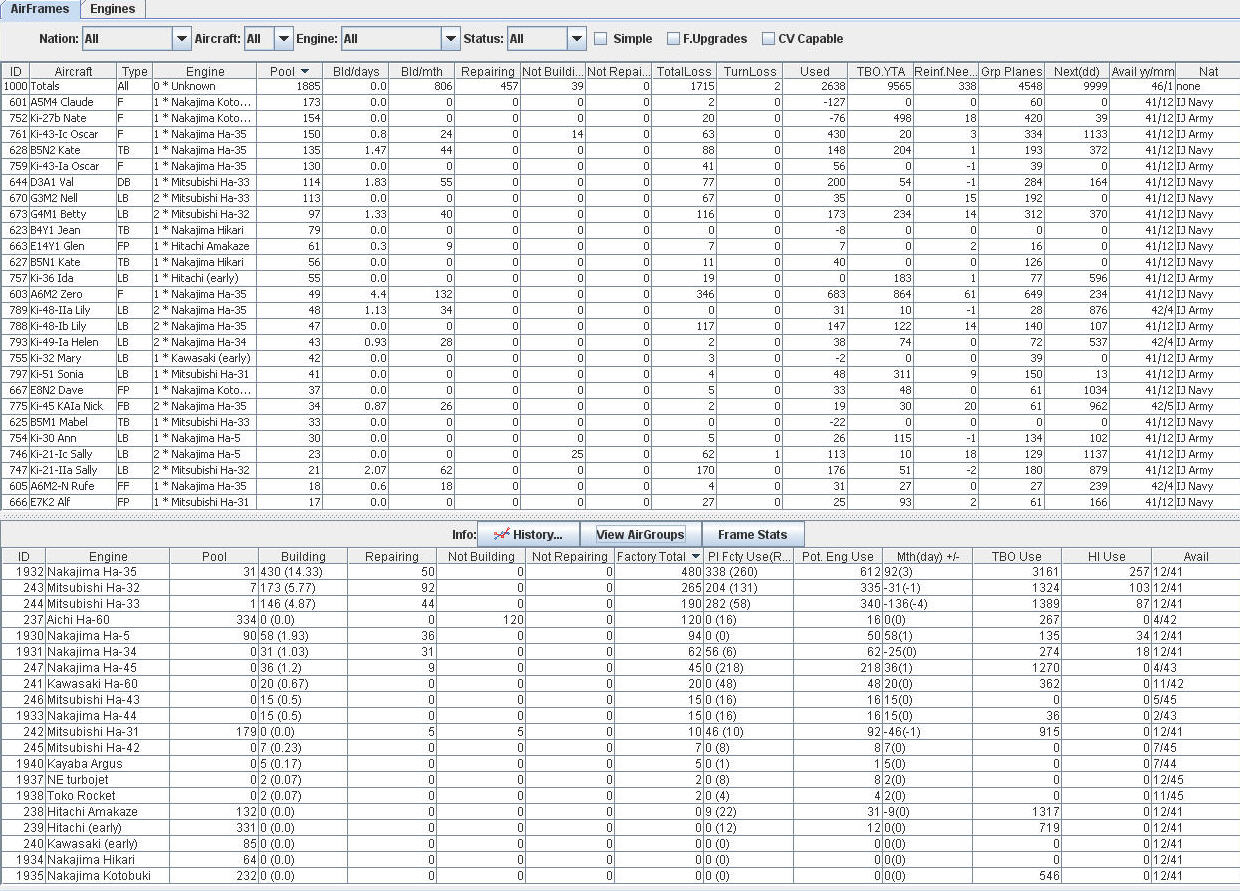Click the TBO Use column header
The height and width of the screenshot is (891, 1240).
(x=1016, y=556)
